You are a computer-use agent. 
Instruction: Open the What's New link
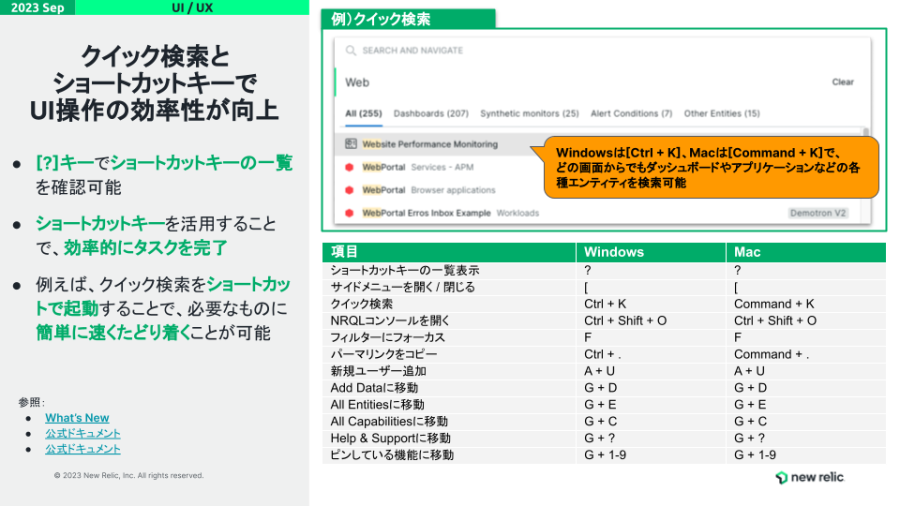pyautogui.click(x=77, y=418)
